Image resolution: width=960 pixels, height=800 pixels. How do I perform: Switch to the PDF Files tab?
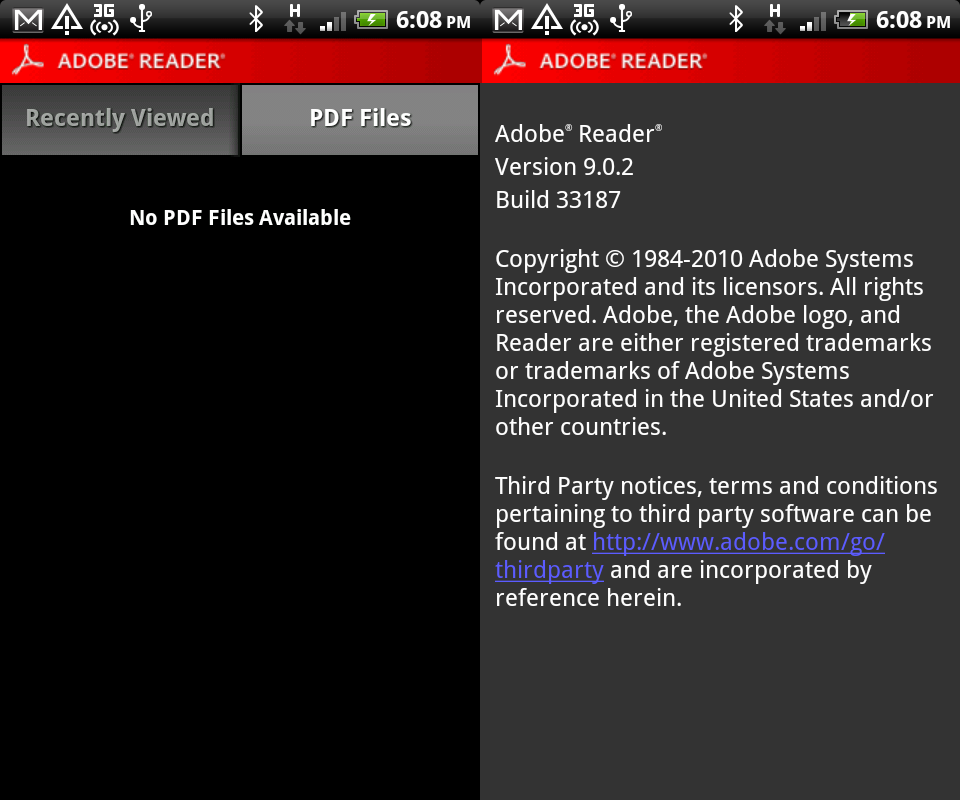pyautogui.click(x=360, y=119)
